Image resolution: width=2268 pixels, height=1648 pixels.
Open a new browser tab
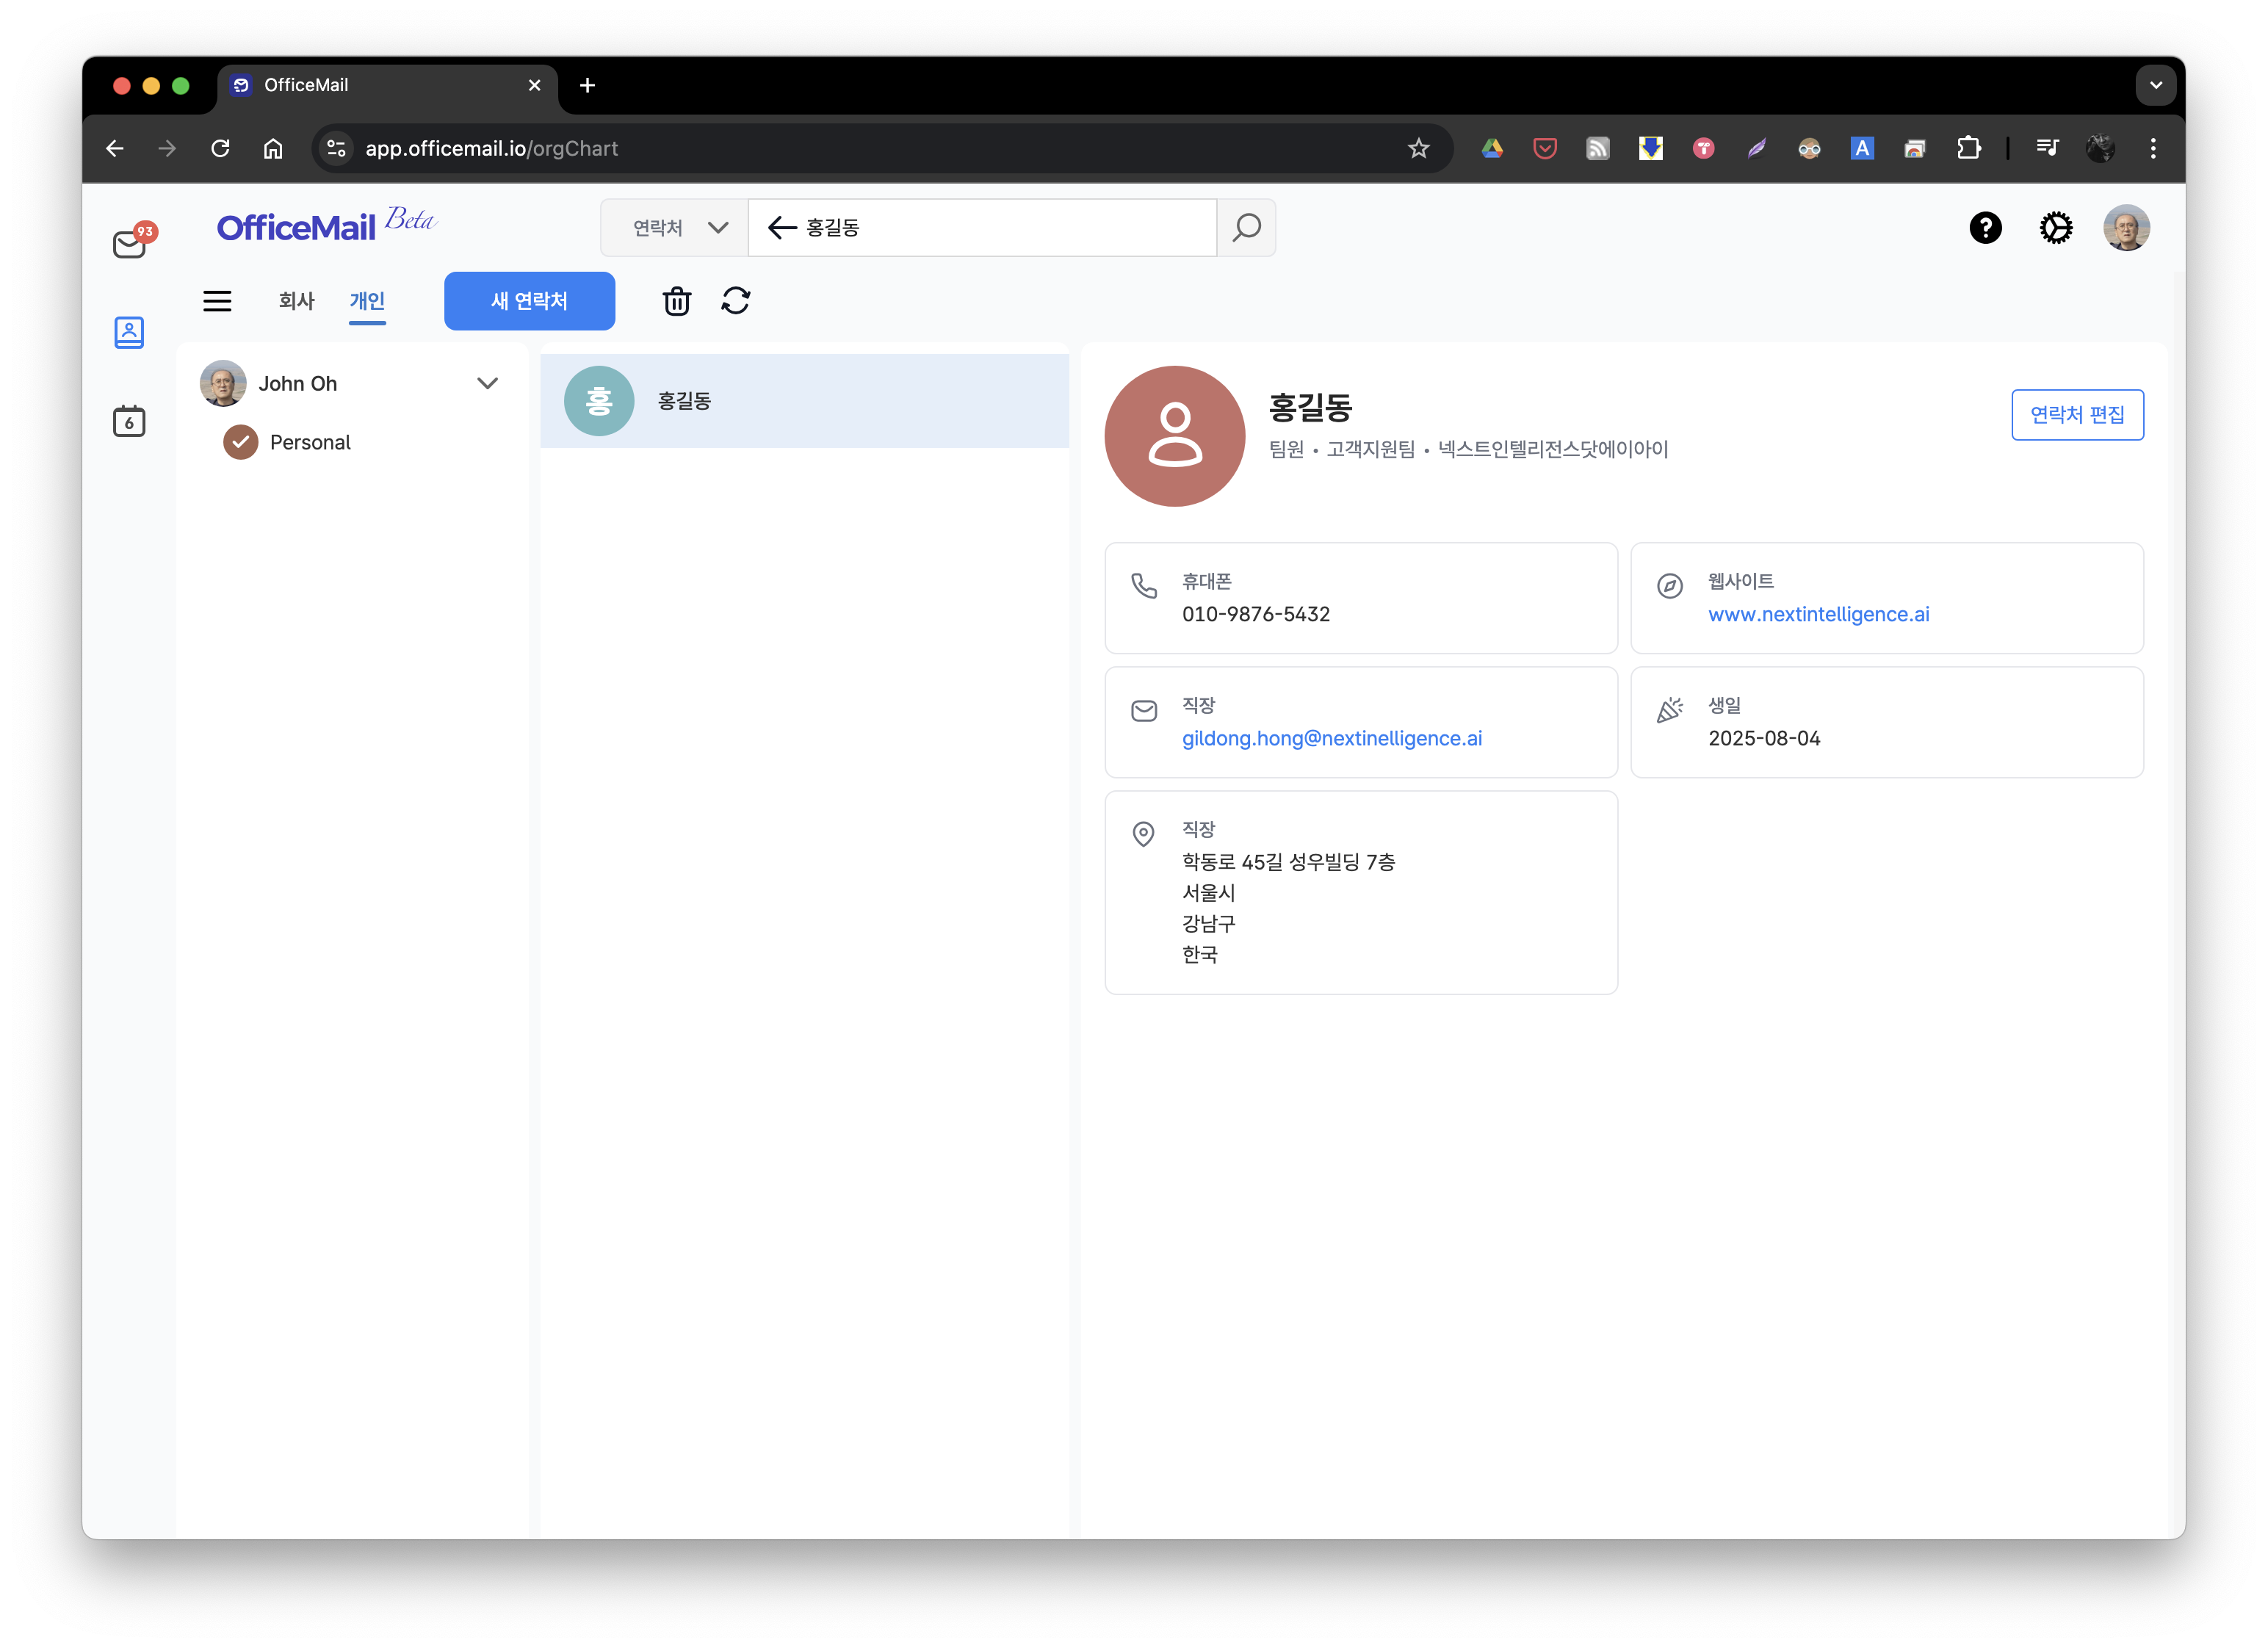[587, 86]
